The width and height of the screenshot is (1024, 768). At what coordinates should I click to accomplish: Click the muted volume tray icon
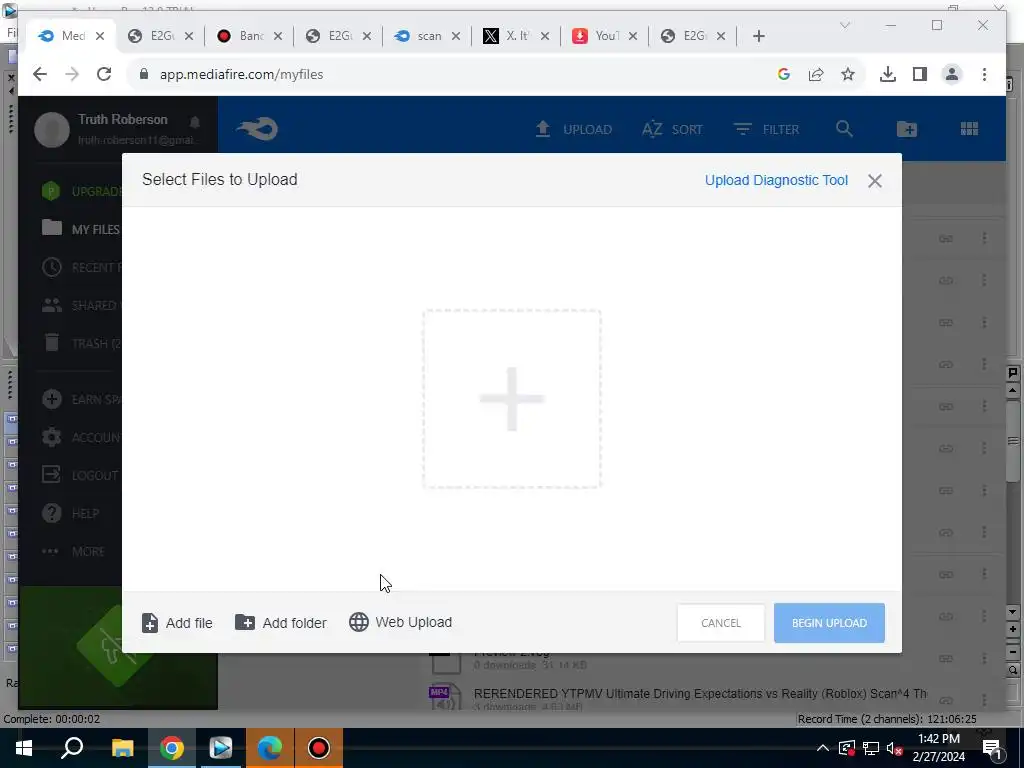click(895, 748)
